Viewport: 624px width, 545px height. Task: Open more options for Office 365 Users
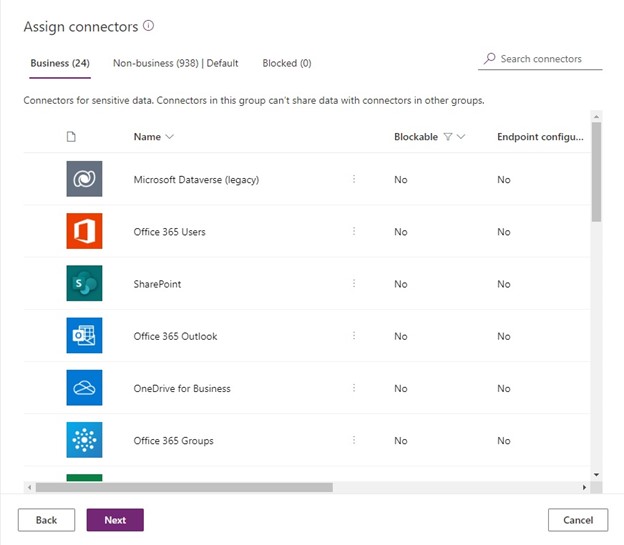(353, 232)
